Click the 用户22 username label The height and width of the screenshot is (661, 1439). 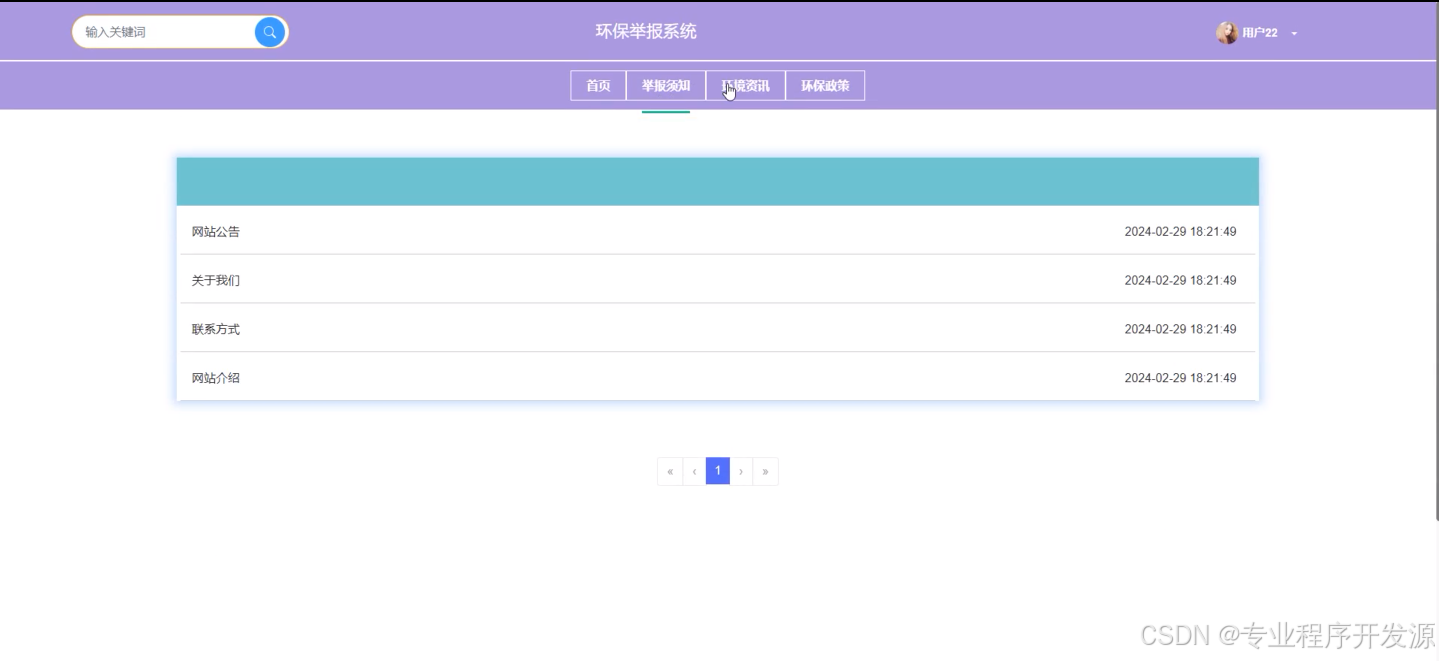[x=1260, y=33]
